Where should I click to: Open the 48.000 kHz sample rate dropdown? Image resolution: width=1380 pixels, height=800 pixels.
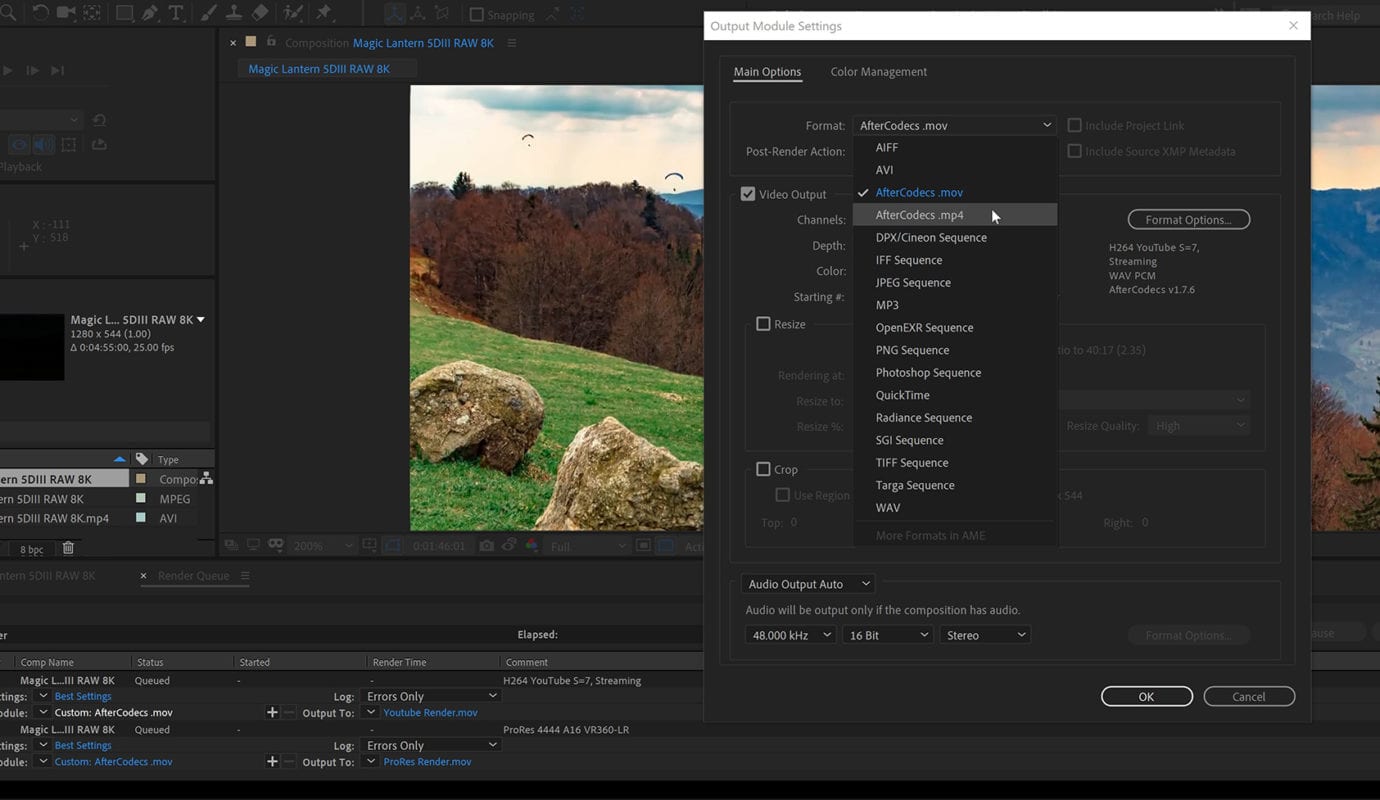(789, 635)
